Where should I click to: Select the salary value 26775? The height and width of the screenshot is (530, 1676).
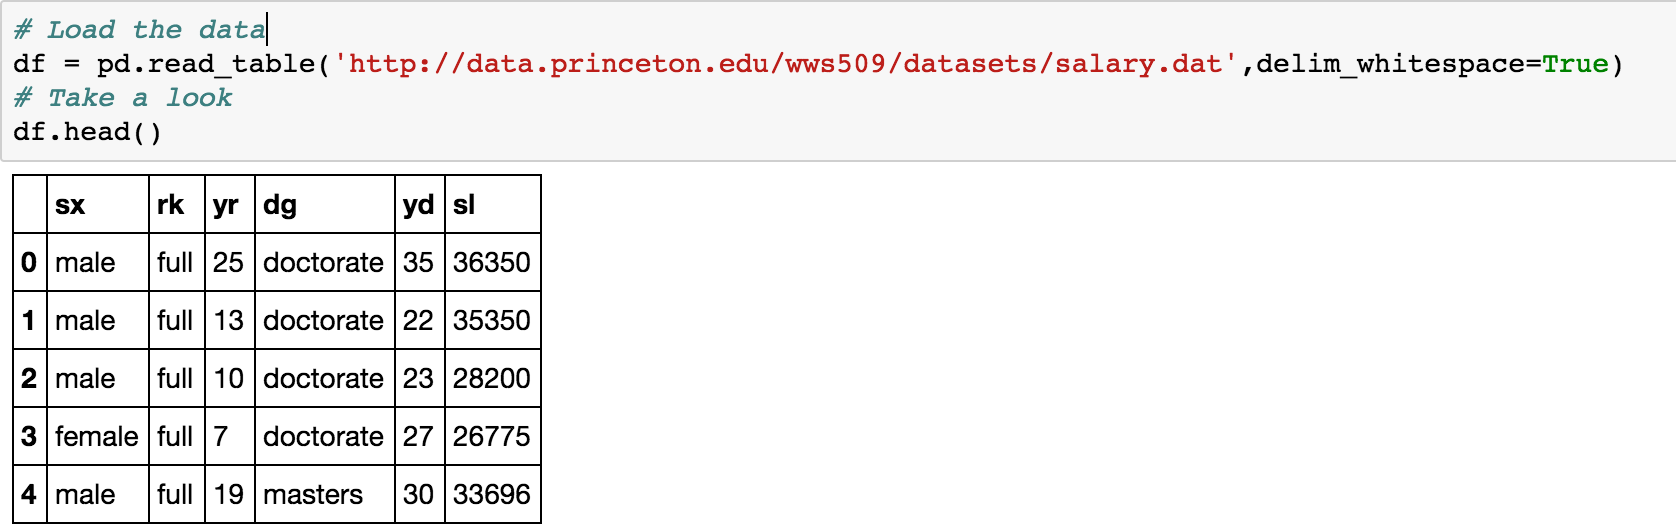491,437
